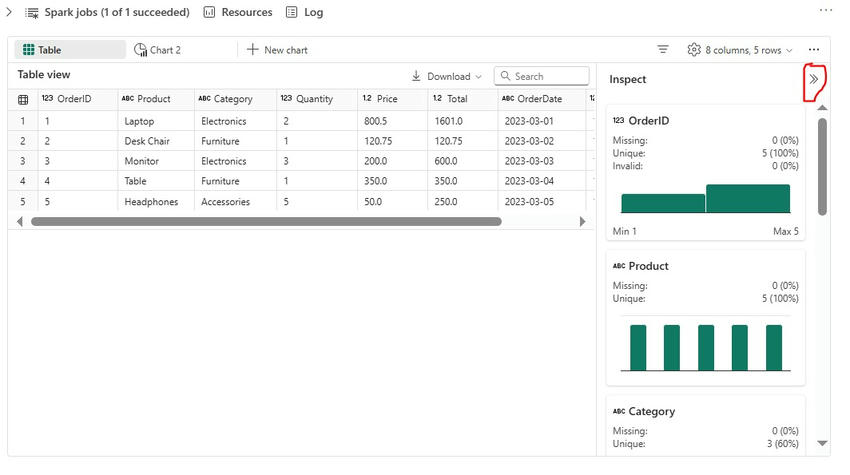Open the more options ellipsis in table toolbar
Viewport: 850px width, 475px height.
[x=814, y=49]
